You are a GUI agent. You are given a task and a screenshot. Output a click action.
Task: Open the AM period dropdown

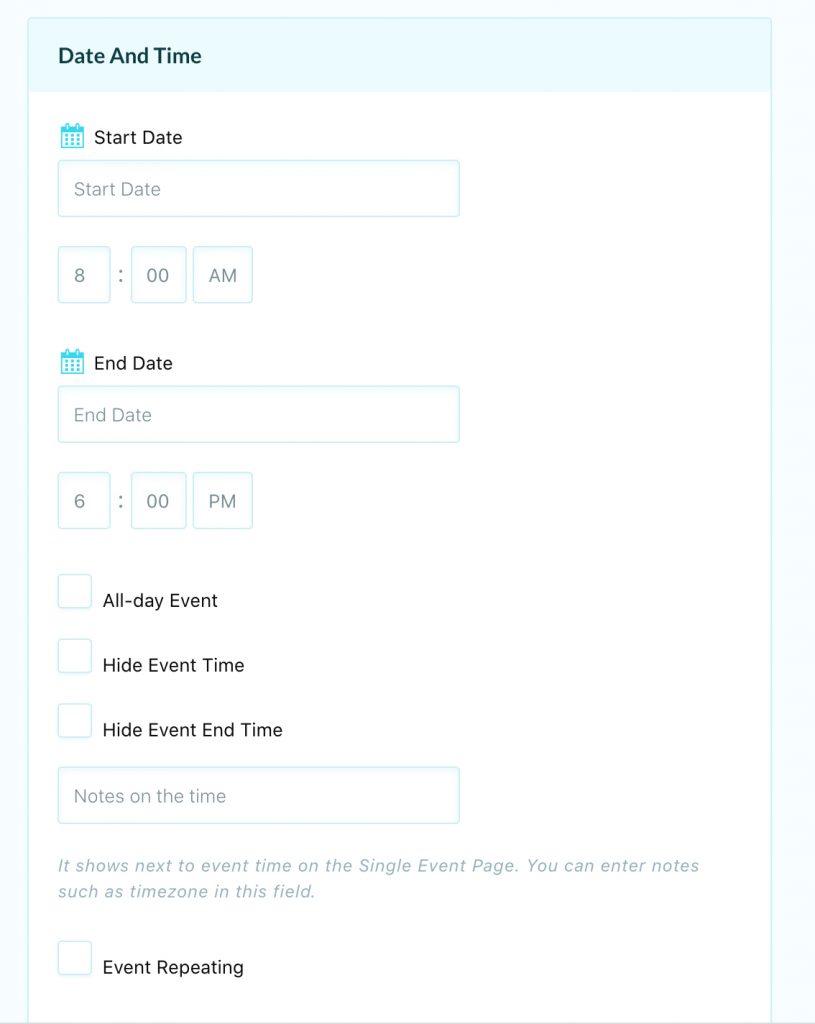pos(223,275)
